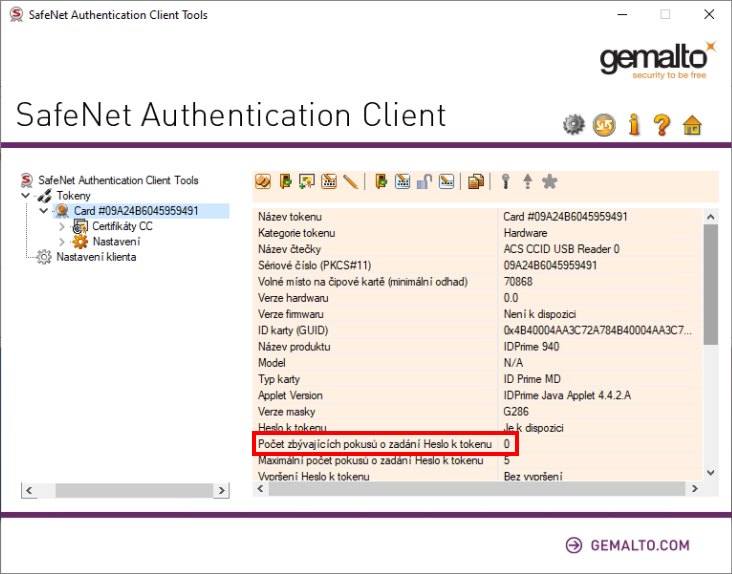Click the Název tokenu row label

[290, 217]
